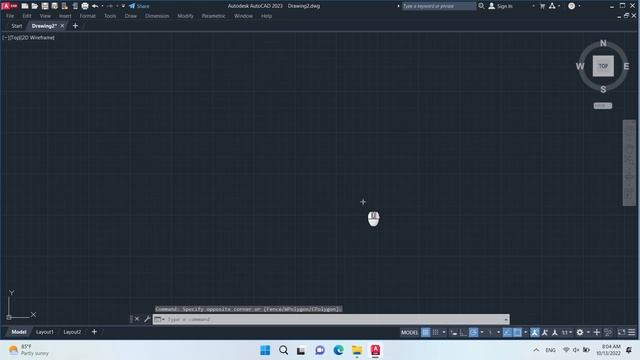Click the Save As icon

[x=55, y=6]
